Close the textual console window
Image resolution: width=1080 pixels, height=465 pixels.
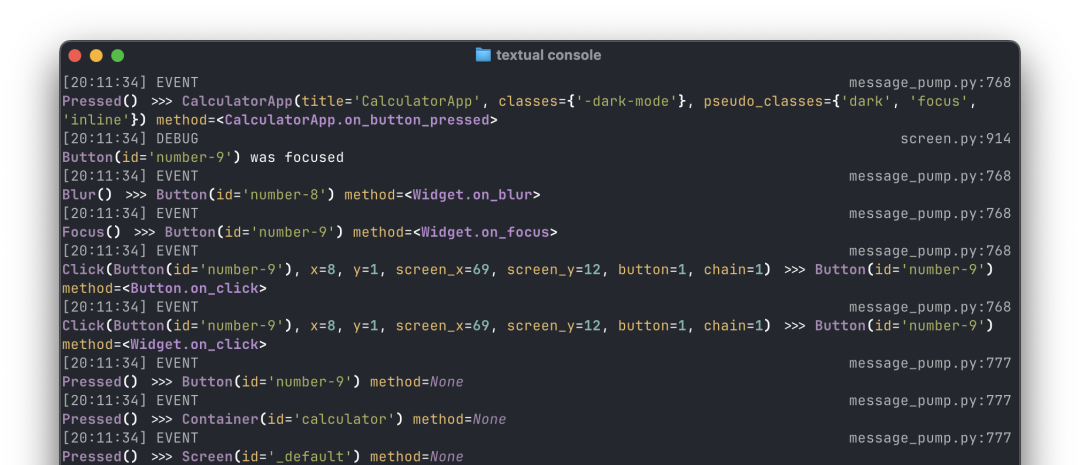75,56
